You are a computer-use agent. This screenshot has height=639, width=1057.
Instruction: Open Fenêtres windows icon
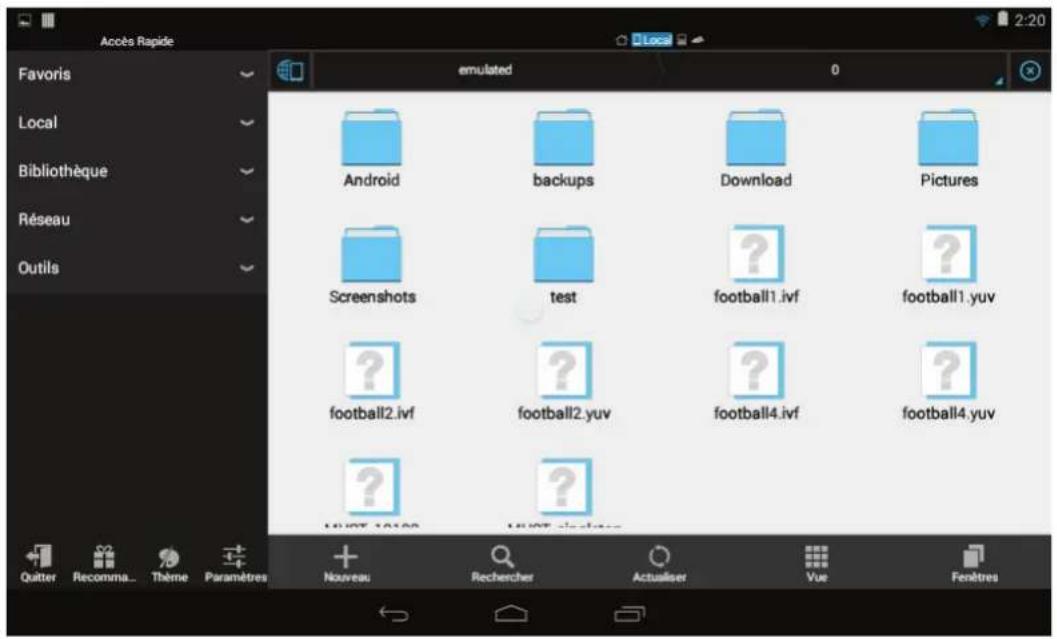(974, 564)
